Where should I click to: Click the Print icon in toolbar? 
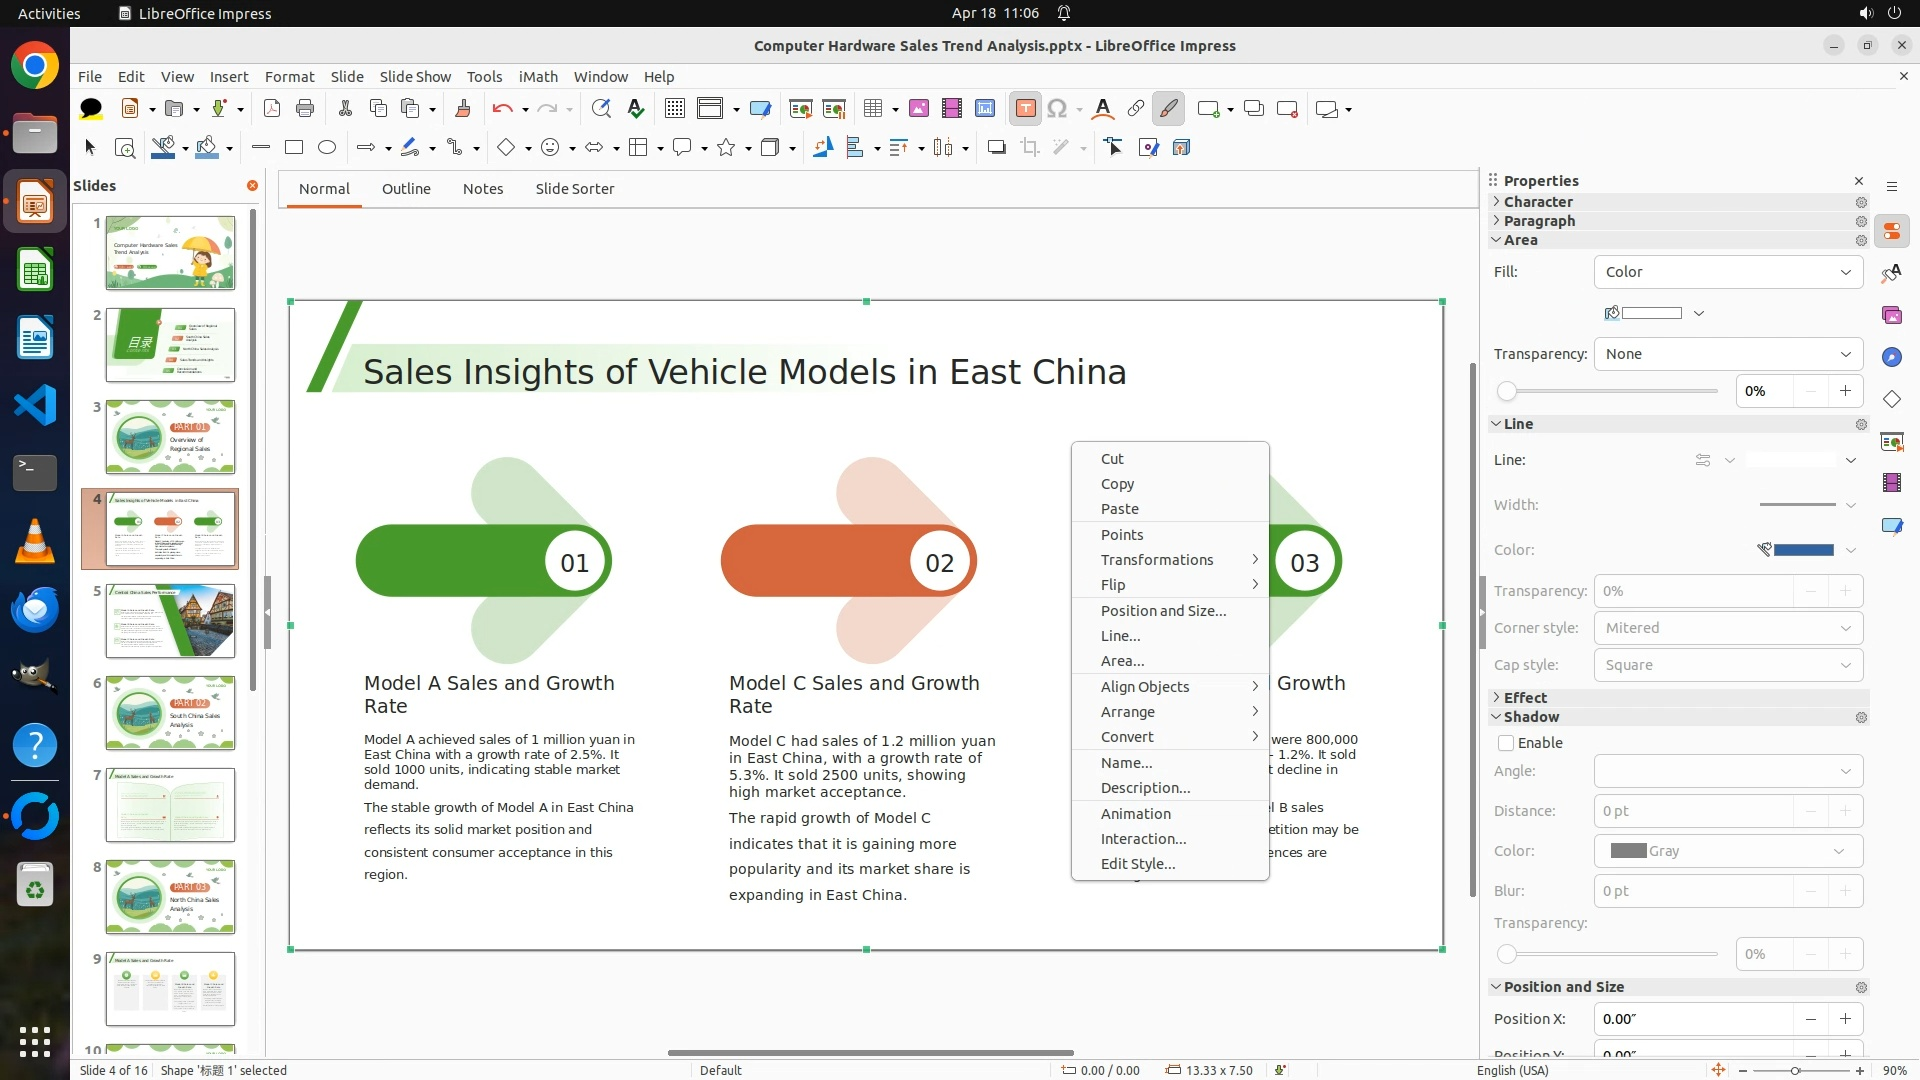[x=305, y=109]
